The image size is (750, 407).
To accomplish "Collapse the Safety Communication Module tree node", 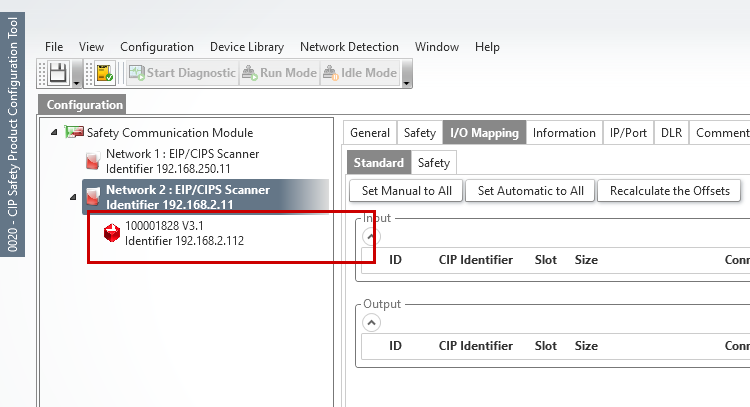I will click(x=54, y=132).
